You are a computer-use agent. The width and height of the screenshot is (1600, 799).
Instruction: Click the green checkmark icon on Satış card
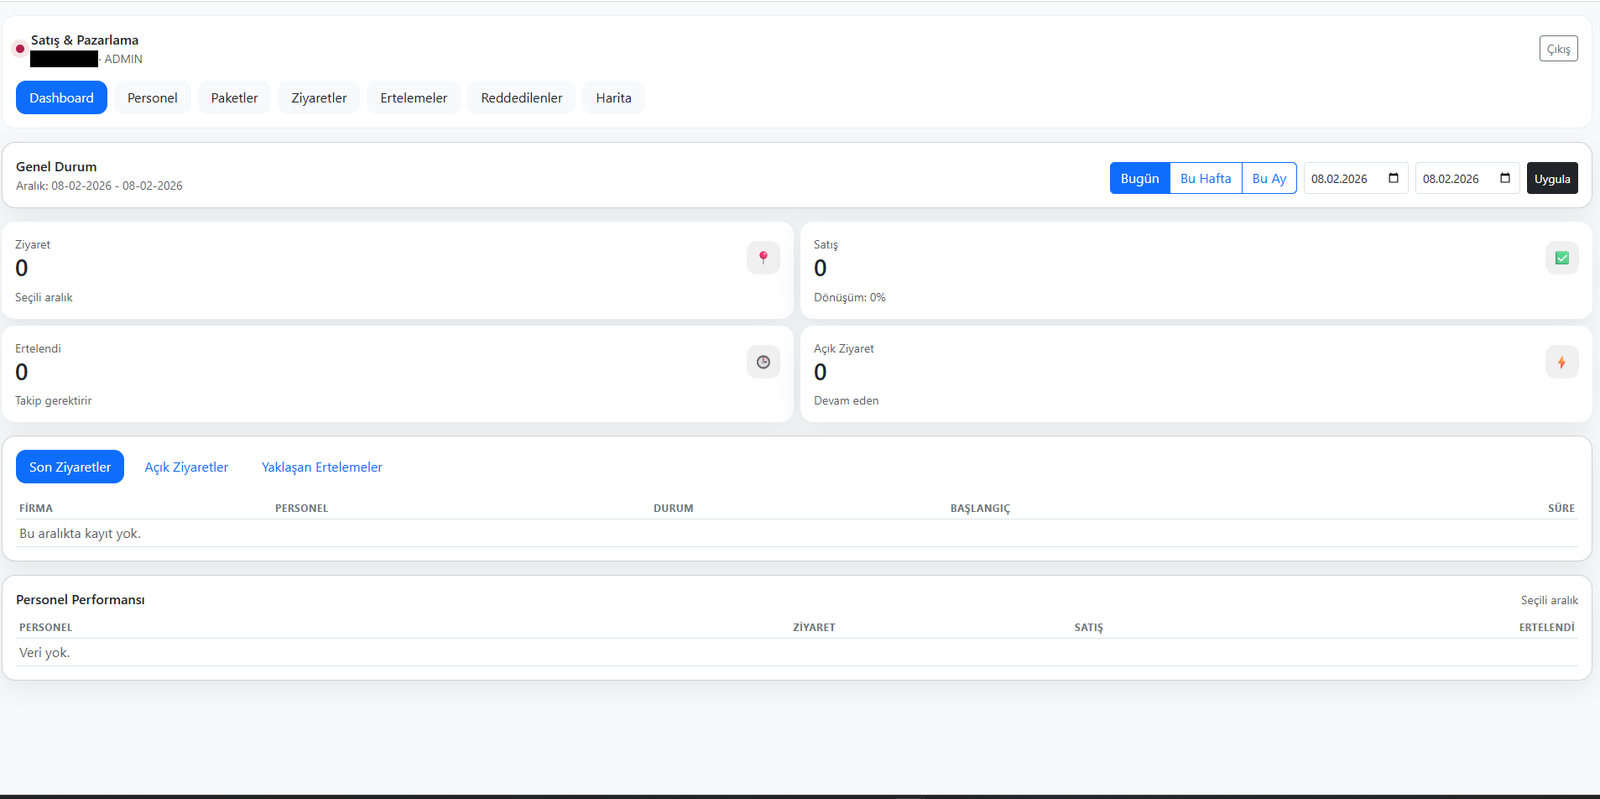point(1561,258)
